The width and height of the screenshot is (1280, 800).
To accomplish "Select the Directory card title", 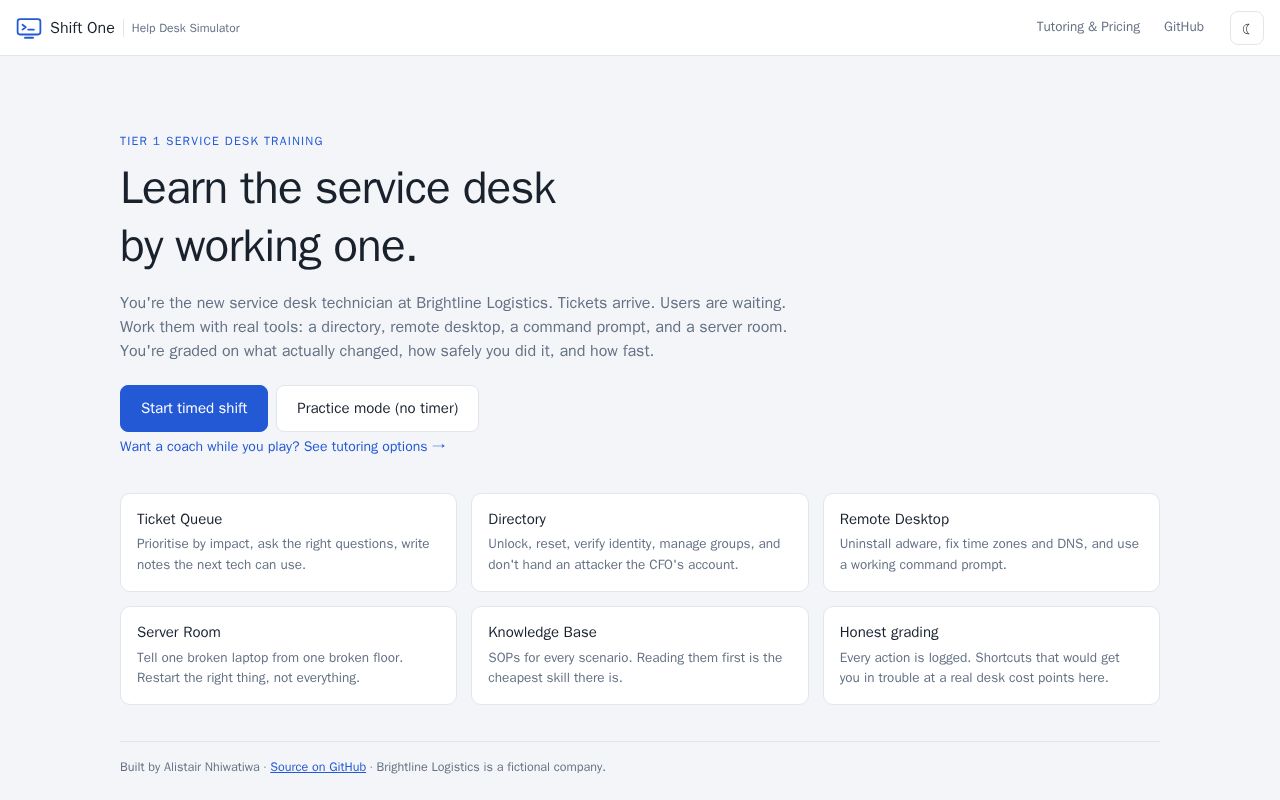I will [517, 519].
